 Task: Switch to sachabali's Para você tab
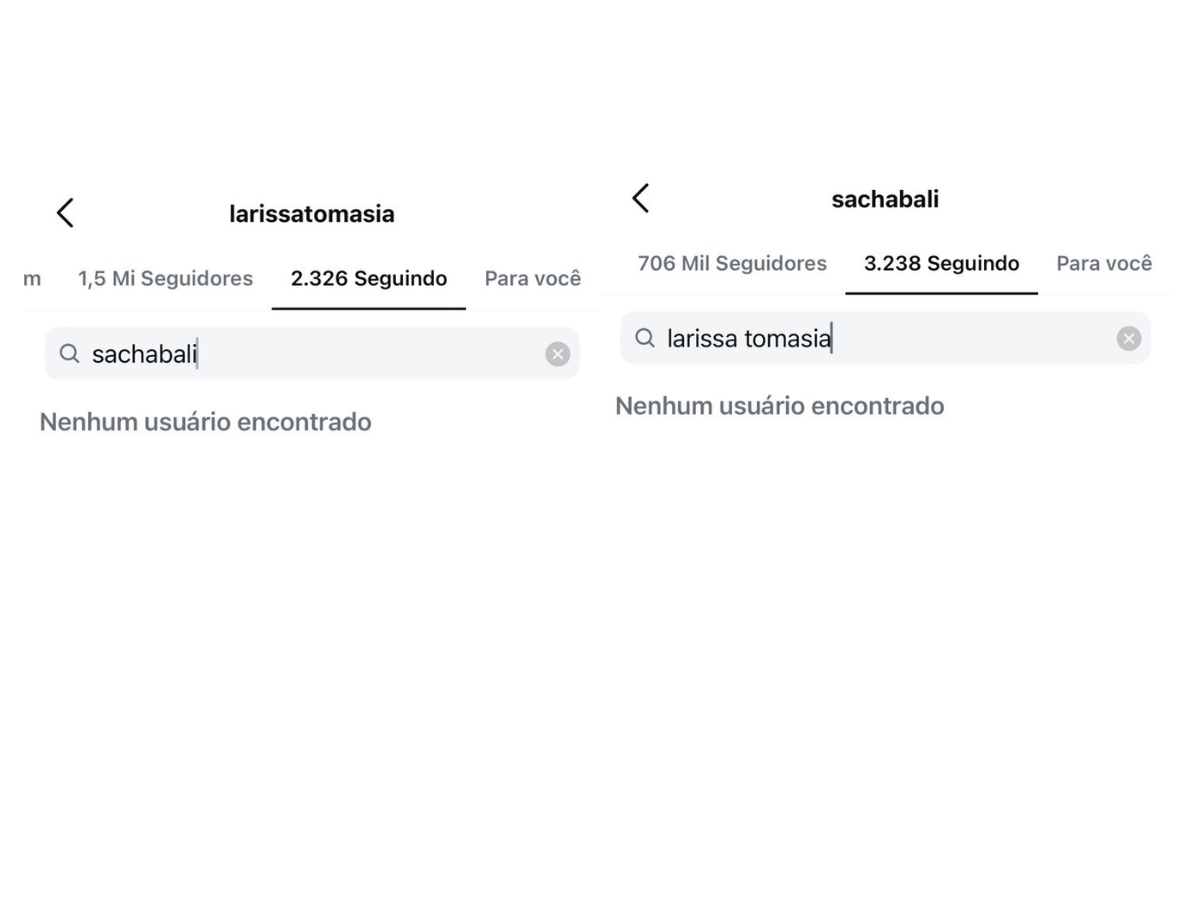[1104, 264]
